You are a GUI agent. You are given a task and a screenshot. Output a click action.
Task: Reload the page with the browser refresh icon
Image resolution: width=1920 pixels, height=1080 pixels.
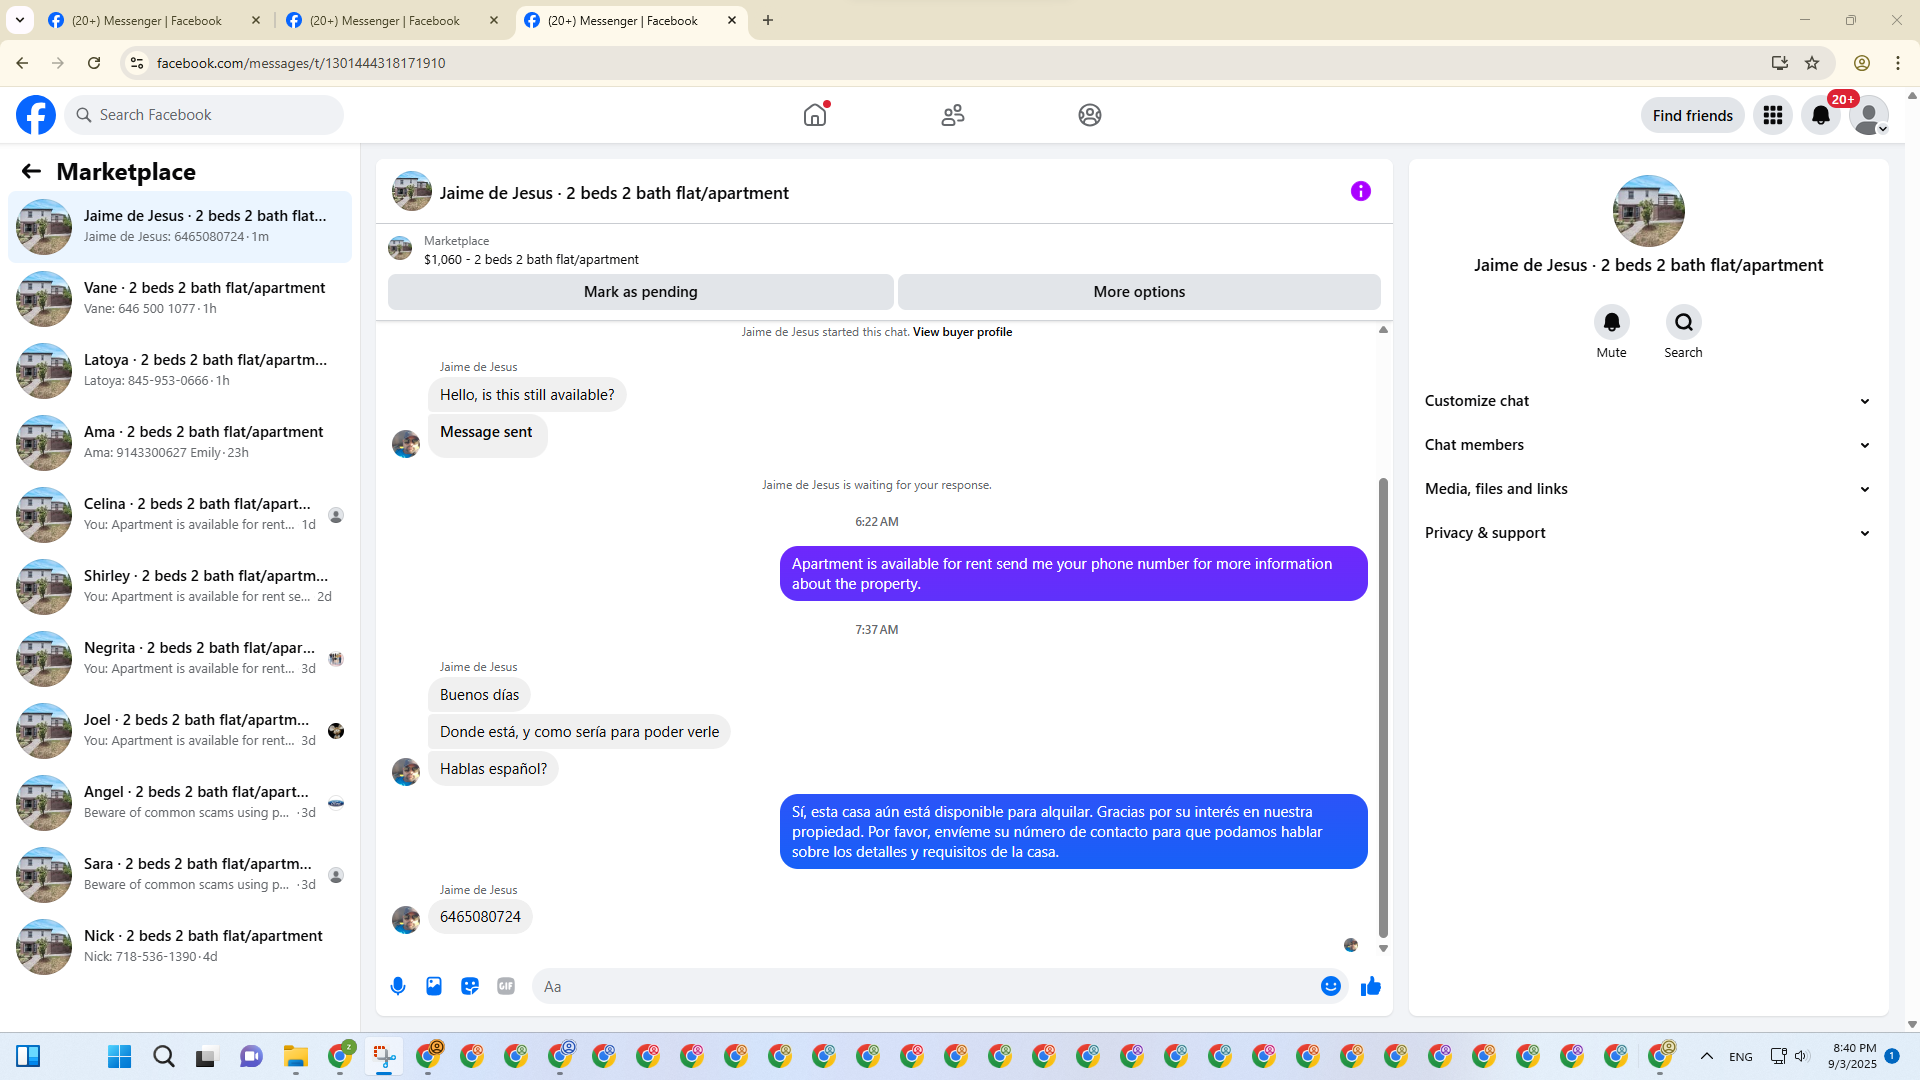click(94, 63)
